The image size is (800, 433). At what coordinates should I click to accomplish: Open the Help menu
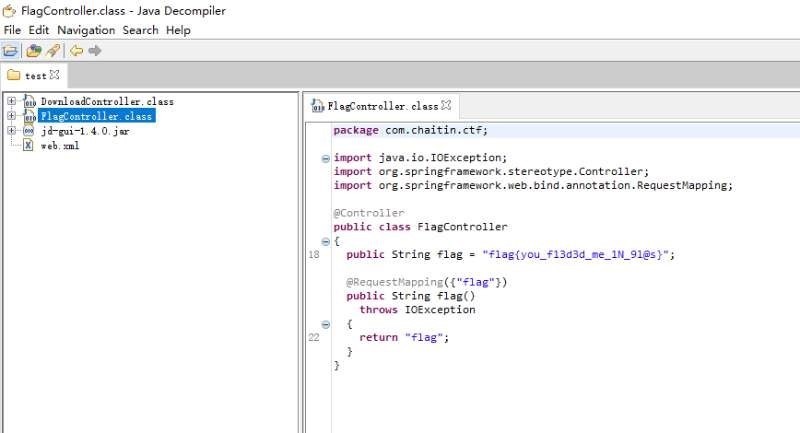178,30
